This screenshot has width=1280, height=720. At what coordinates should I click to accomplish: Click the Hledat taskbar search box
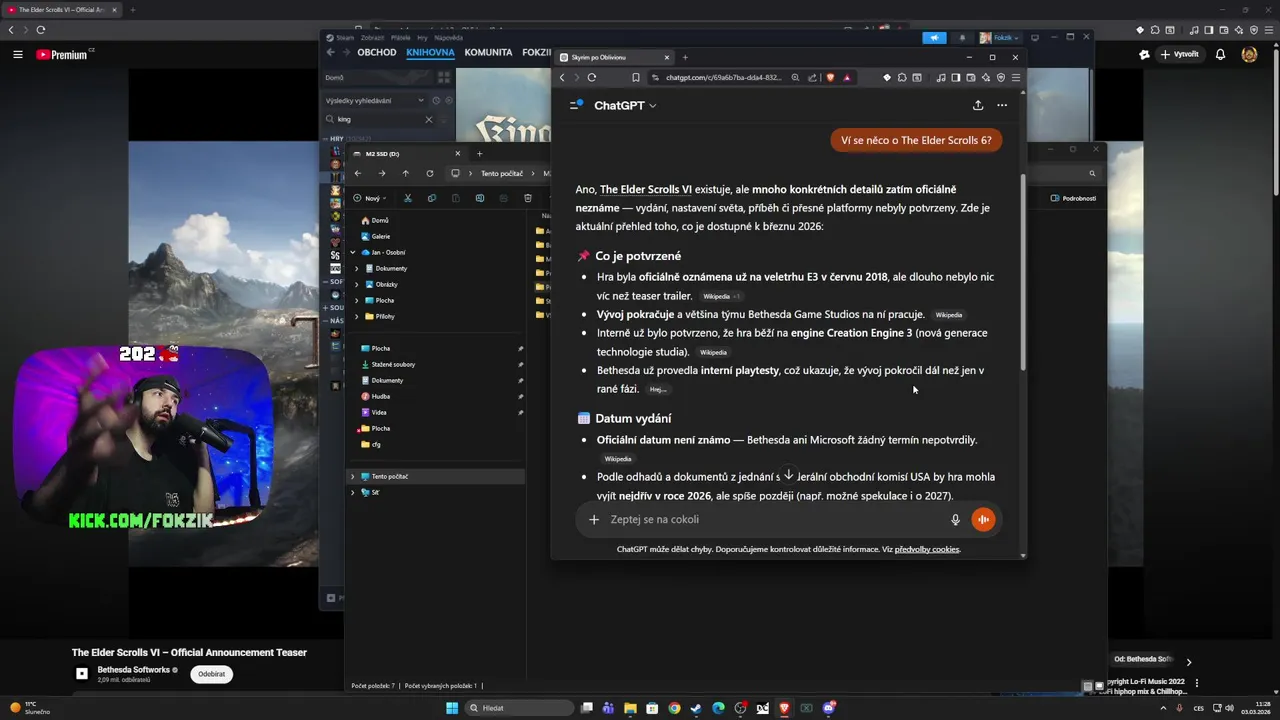click(x=520, y=708)
